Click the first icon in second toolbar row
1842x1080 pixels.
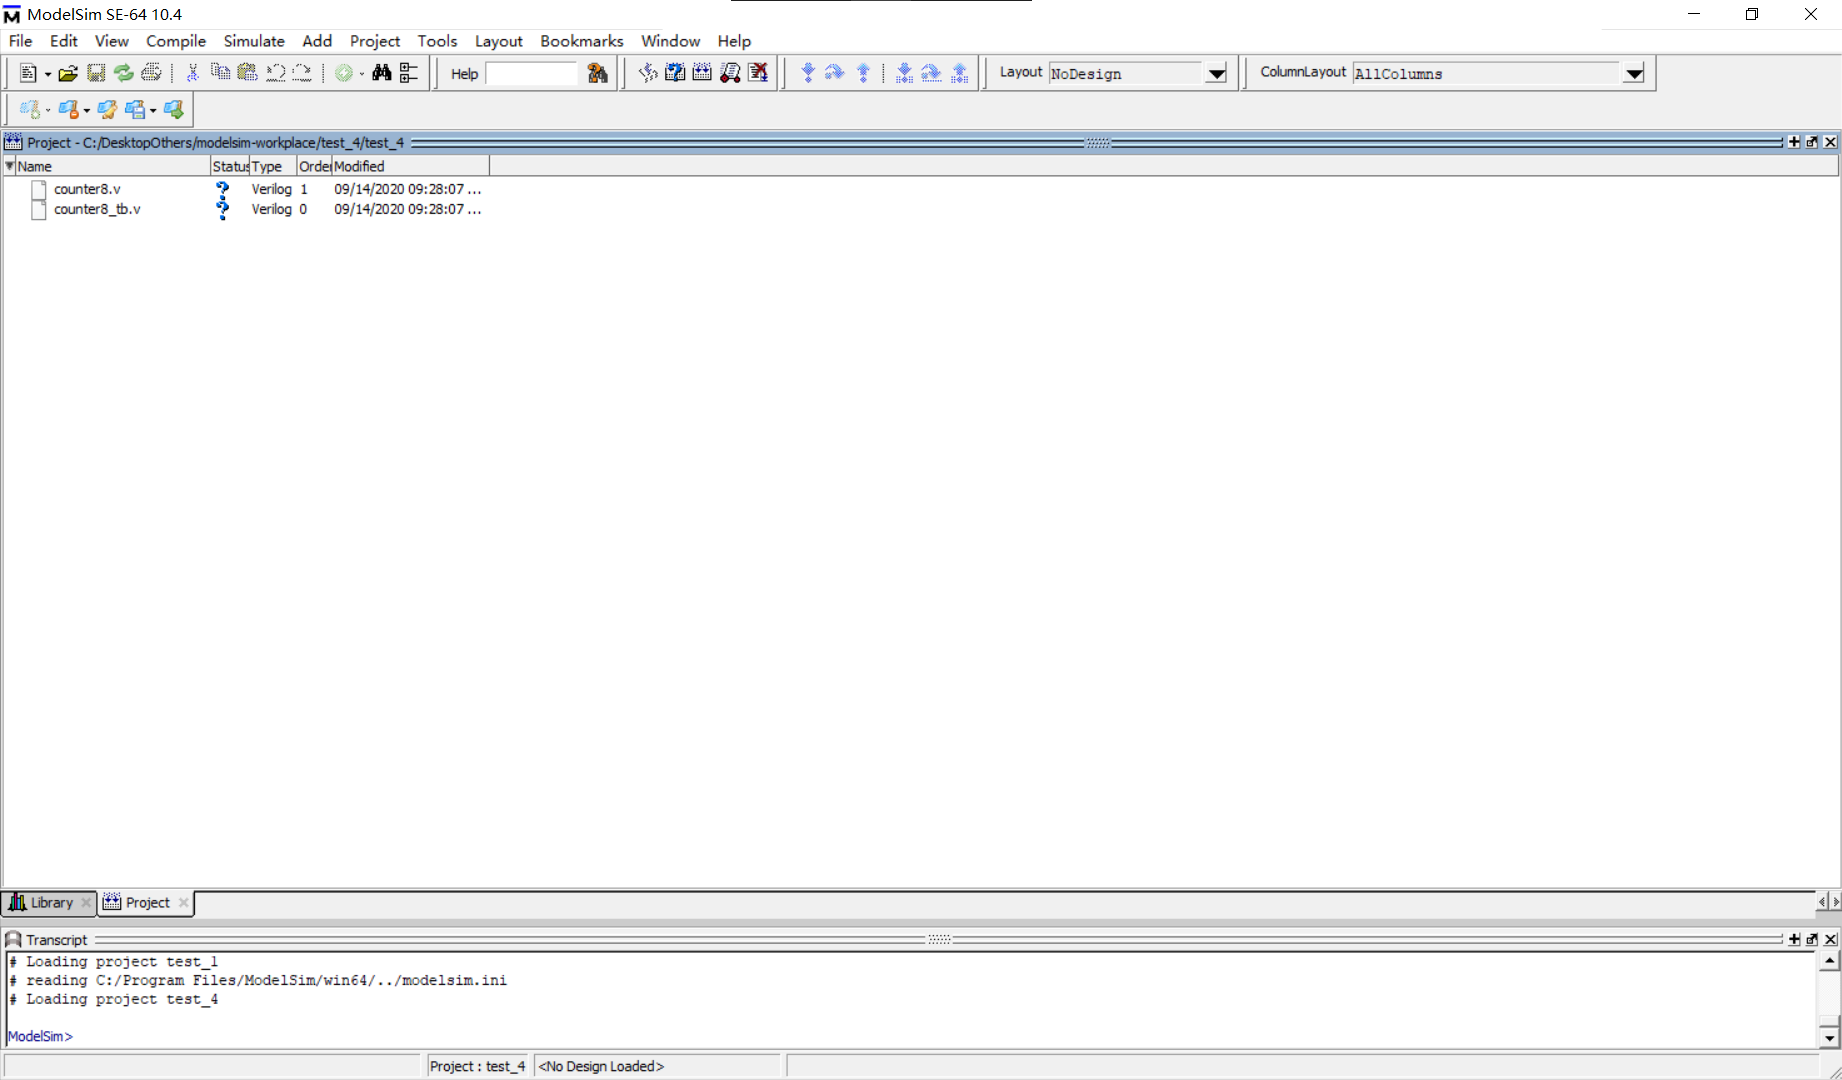pyautogui.click(x=30, y=110)
